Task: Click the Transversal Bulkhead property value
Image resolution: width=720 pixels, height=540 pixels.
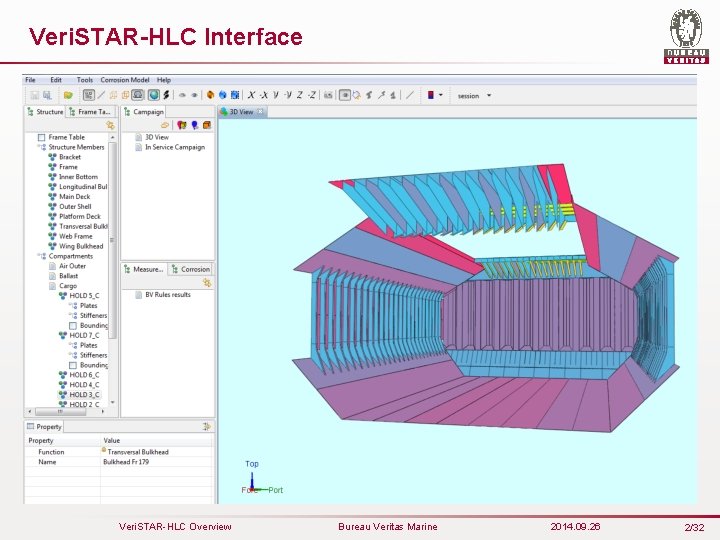Action: coord(138,452)
